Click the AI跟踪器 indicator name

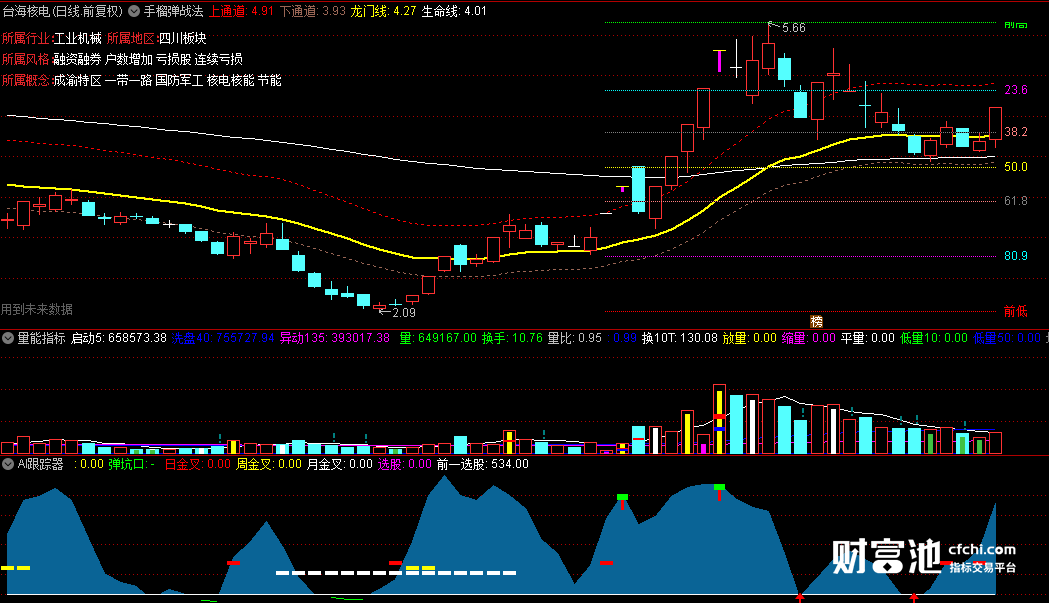pos(41,464)
